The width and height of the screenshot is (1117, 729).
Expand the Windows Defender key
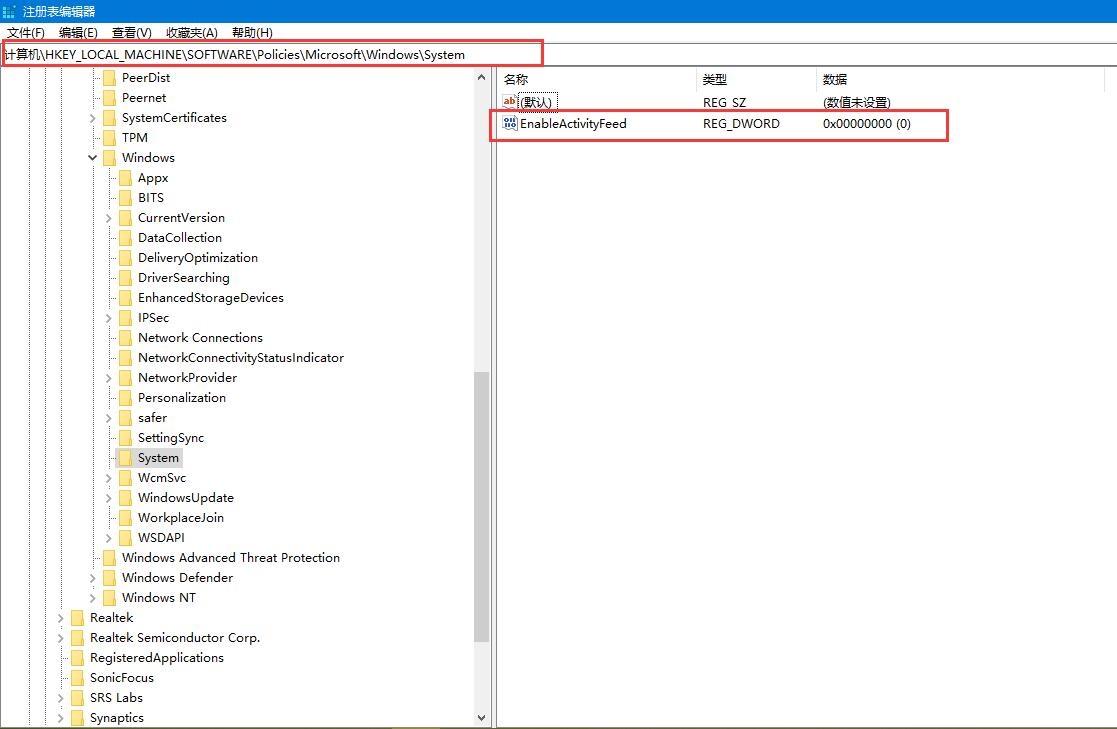[x=93, y=578]
